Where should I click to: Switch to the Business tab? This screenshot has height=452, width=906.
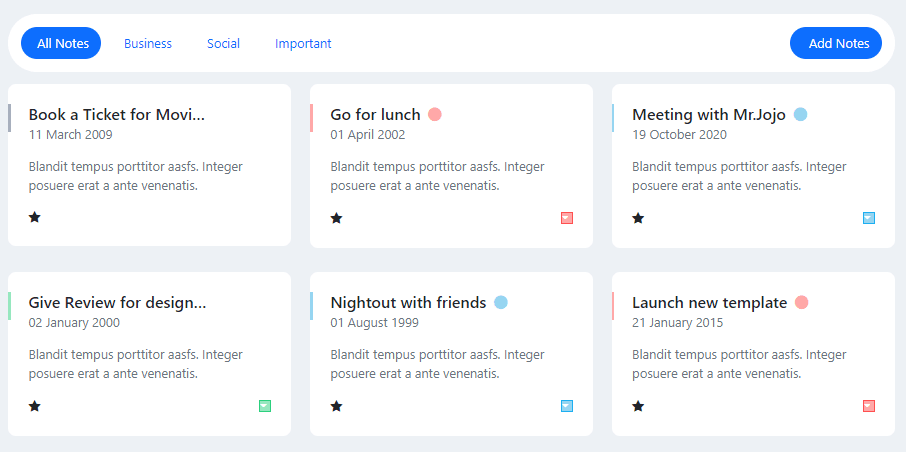coord(148,43)
